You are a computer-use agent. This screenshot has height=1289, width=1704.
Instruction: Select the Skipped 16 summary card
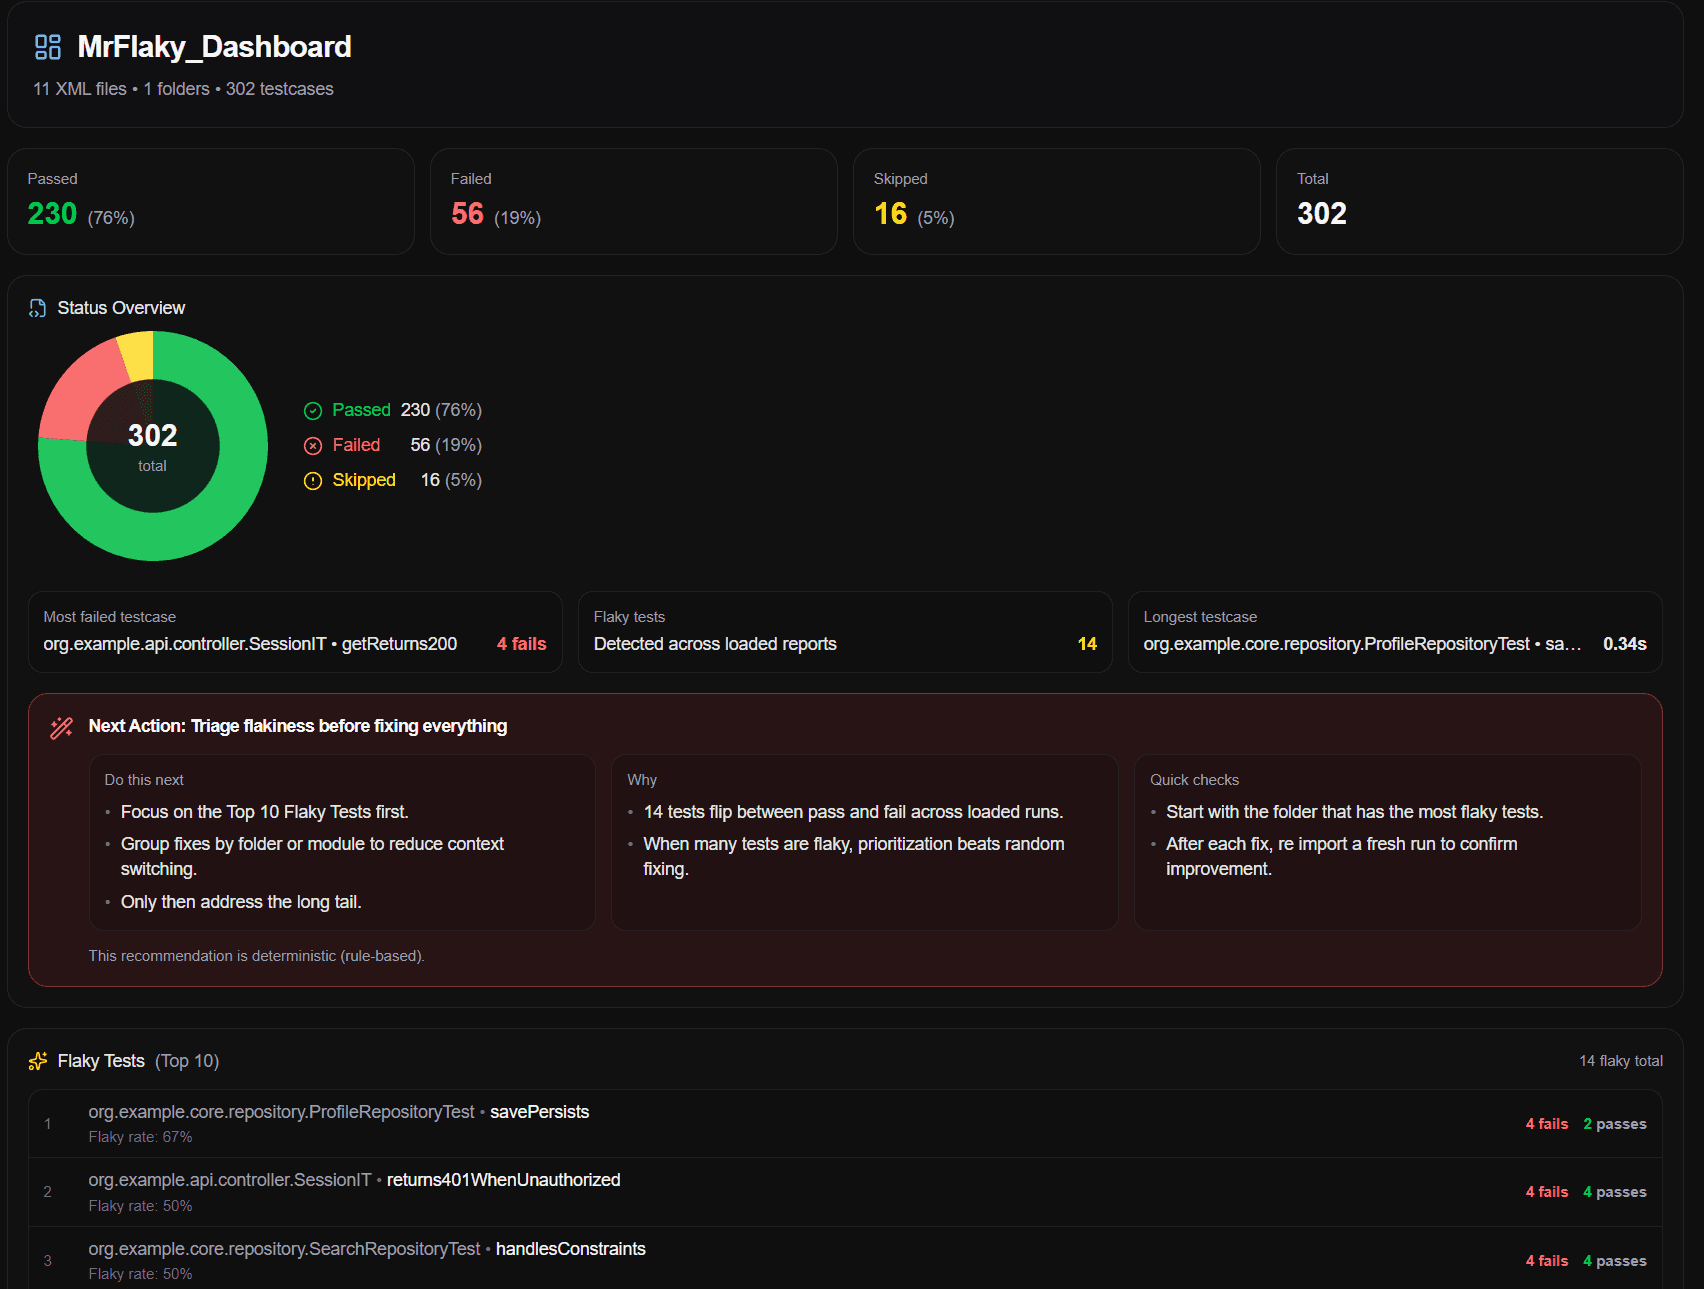click(x=1056, y=200)
